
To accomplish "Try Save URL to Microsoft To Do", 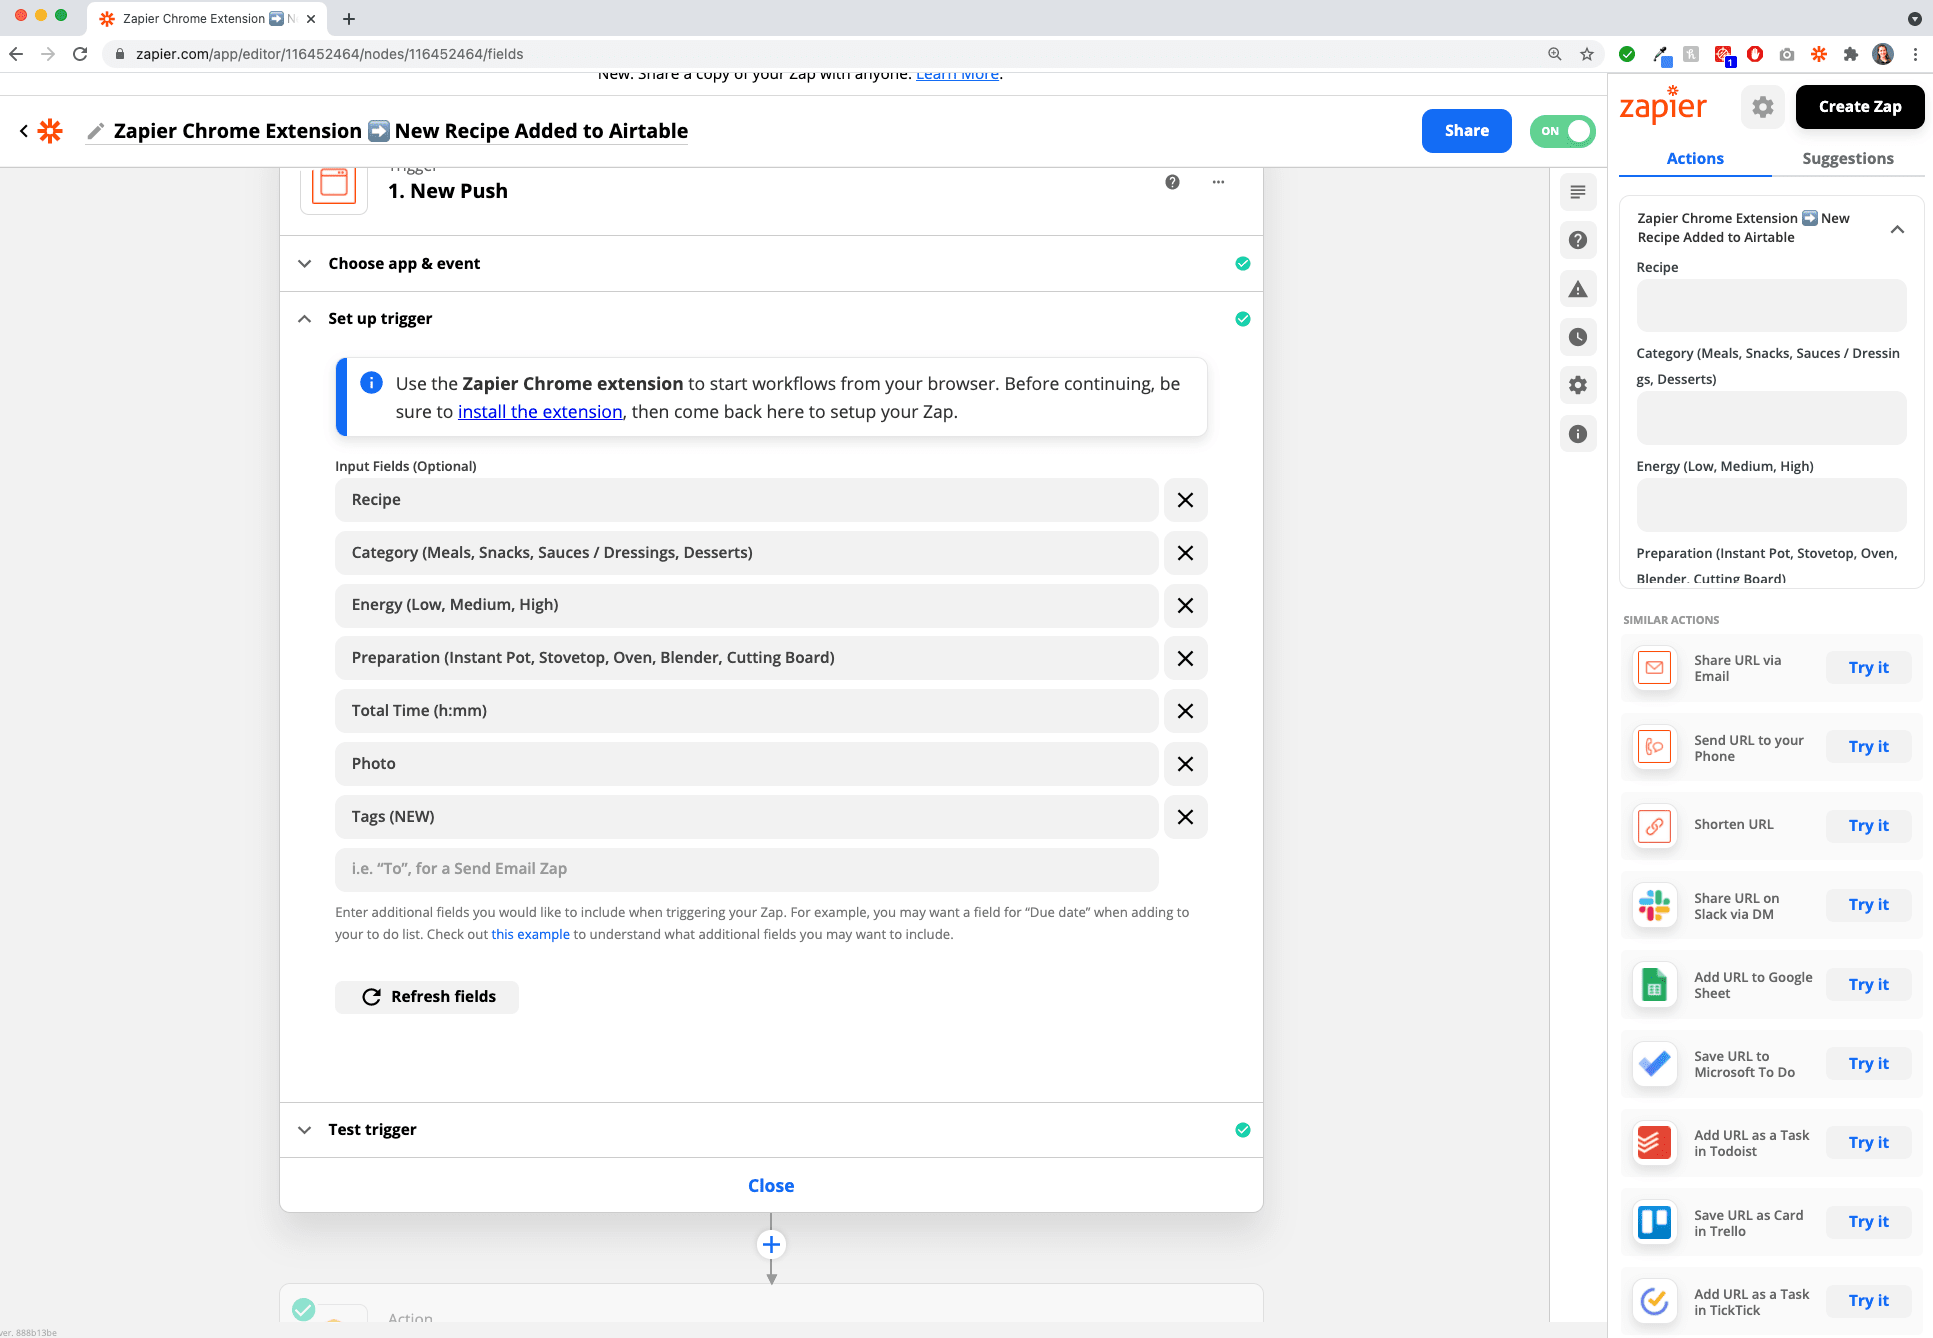I will point(1868,1064).
